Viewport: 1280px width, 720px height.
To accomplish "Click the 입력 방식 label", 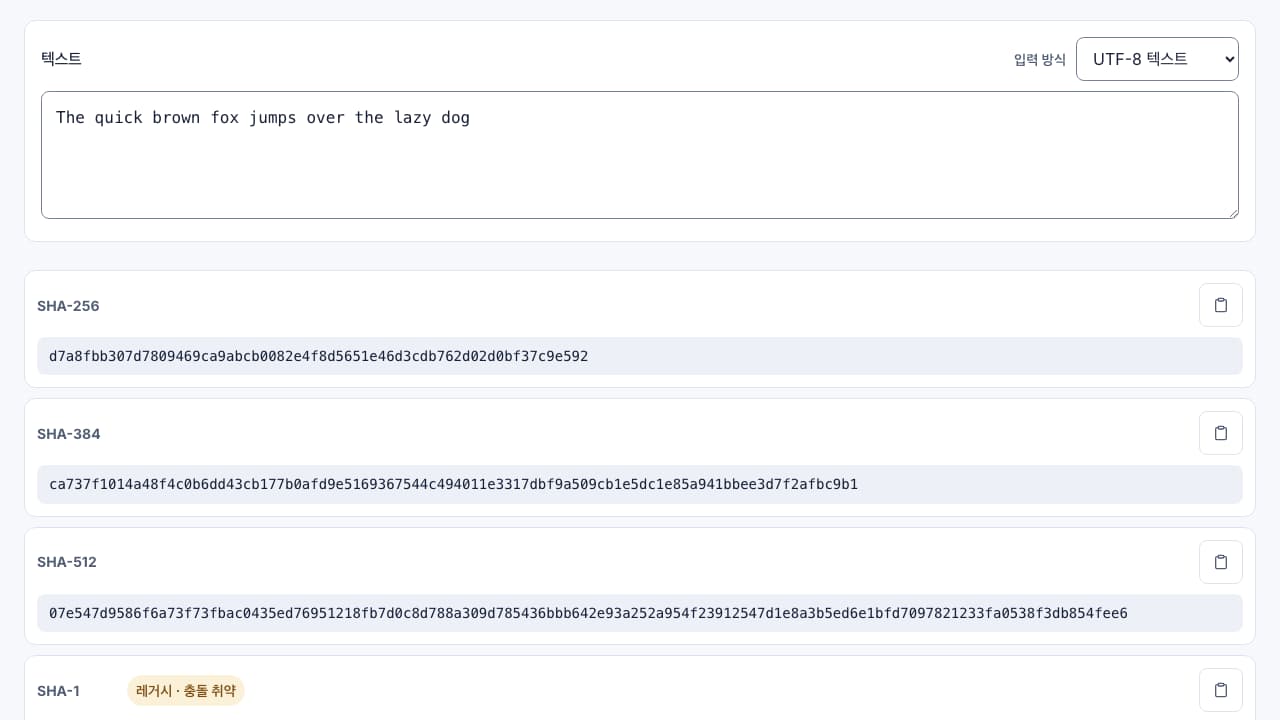I will [x=1040, y=60].
